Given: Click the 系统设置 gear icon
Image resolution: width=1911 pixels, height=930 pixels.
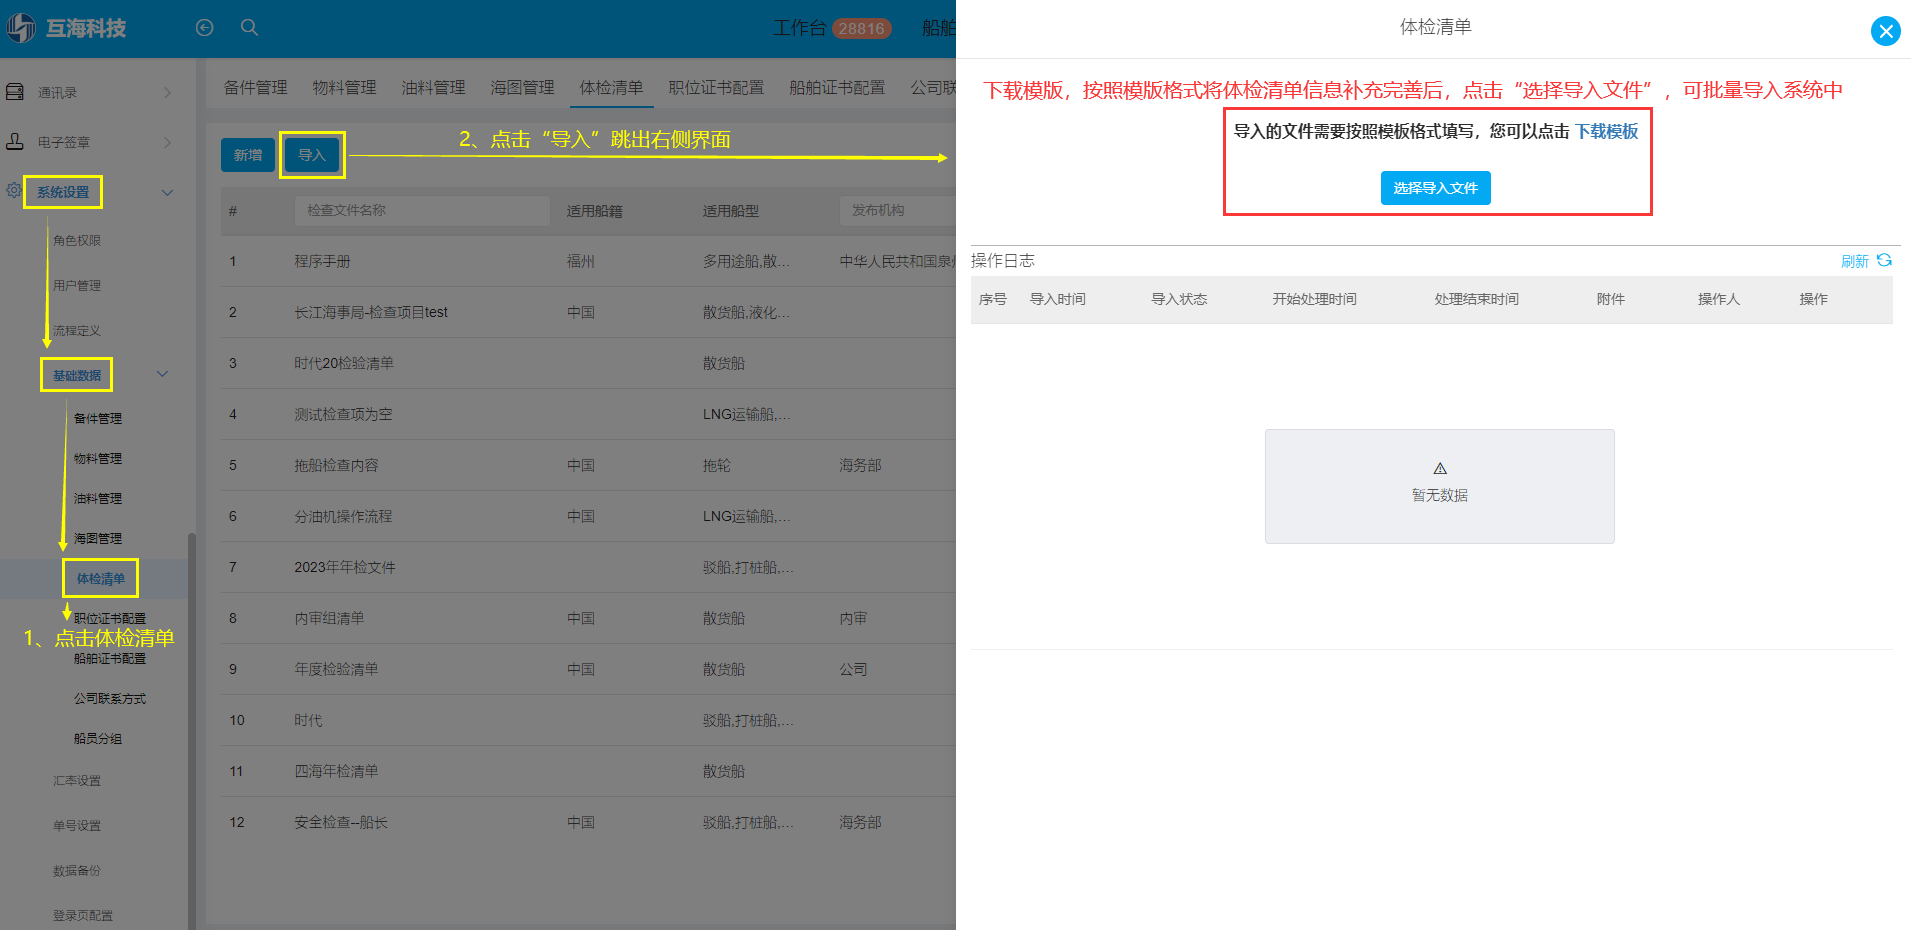Looking at the screenshot, I should coord(14,190).
